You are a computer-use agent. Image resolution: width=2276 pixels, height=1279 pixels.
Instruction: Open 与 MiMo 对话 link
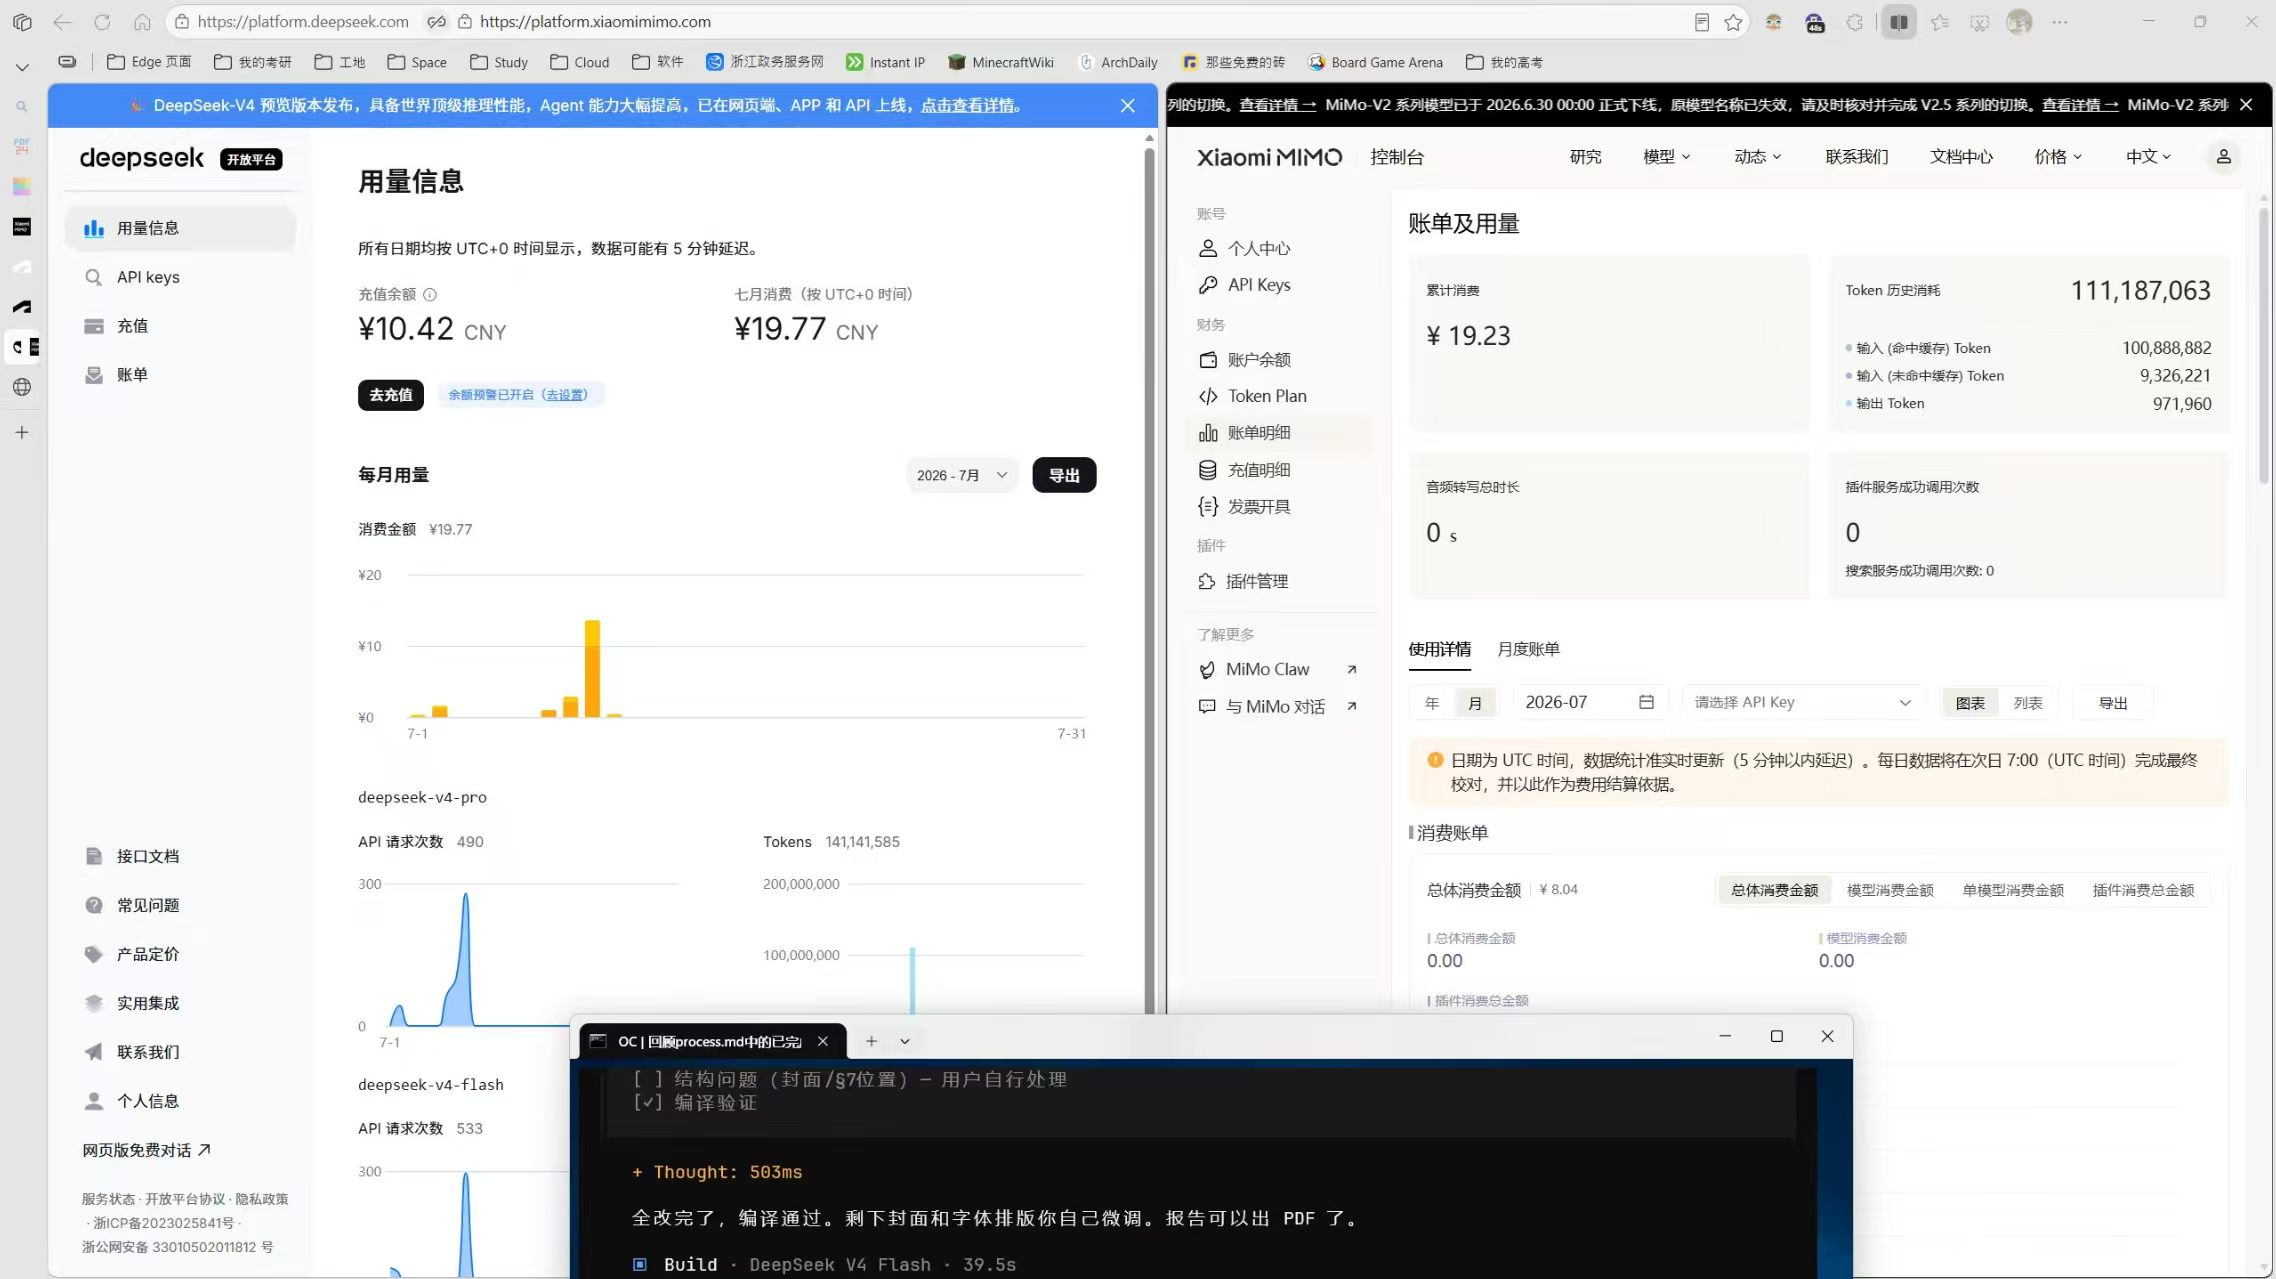(x=1280, y=706)
